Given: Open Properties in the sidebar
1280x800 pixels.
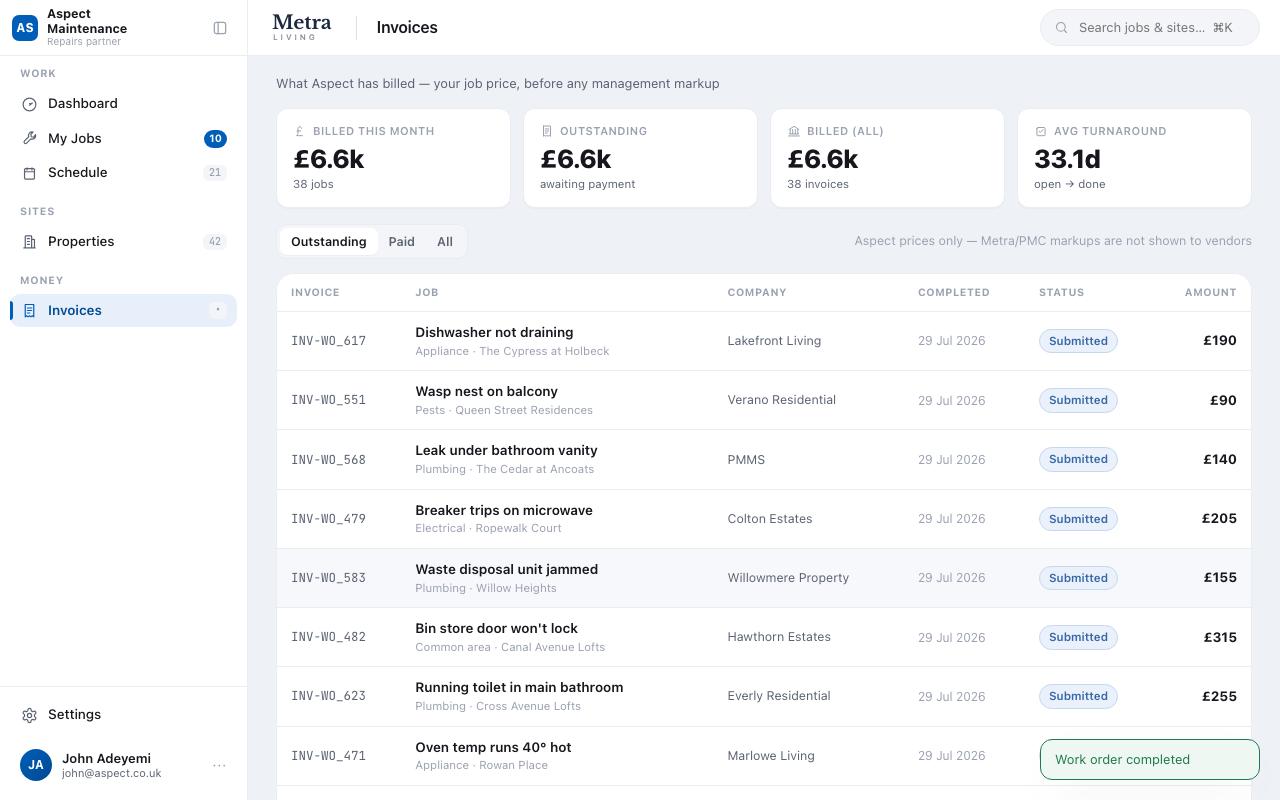Looking at the screenshot, I should (x=124, y=242).
